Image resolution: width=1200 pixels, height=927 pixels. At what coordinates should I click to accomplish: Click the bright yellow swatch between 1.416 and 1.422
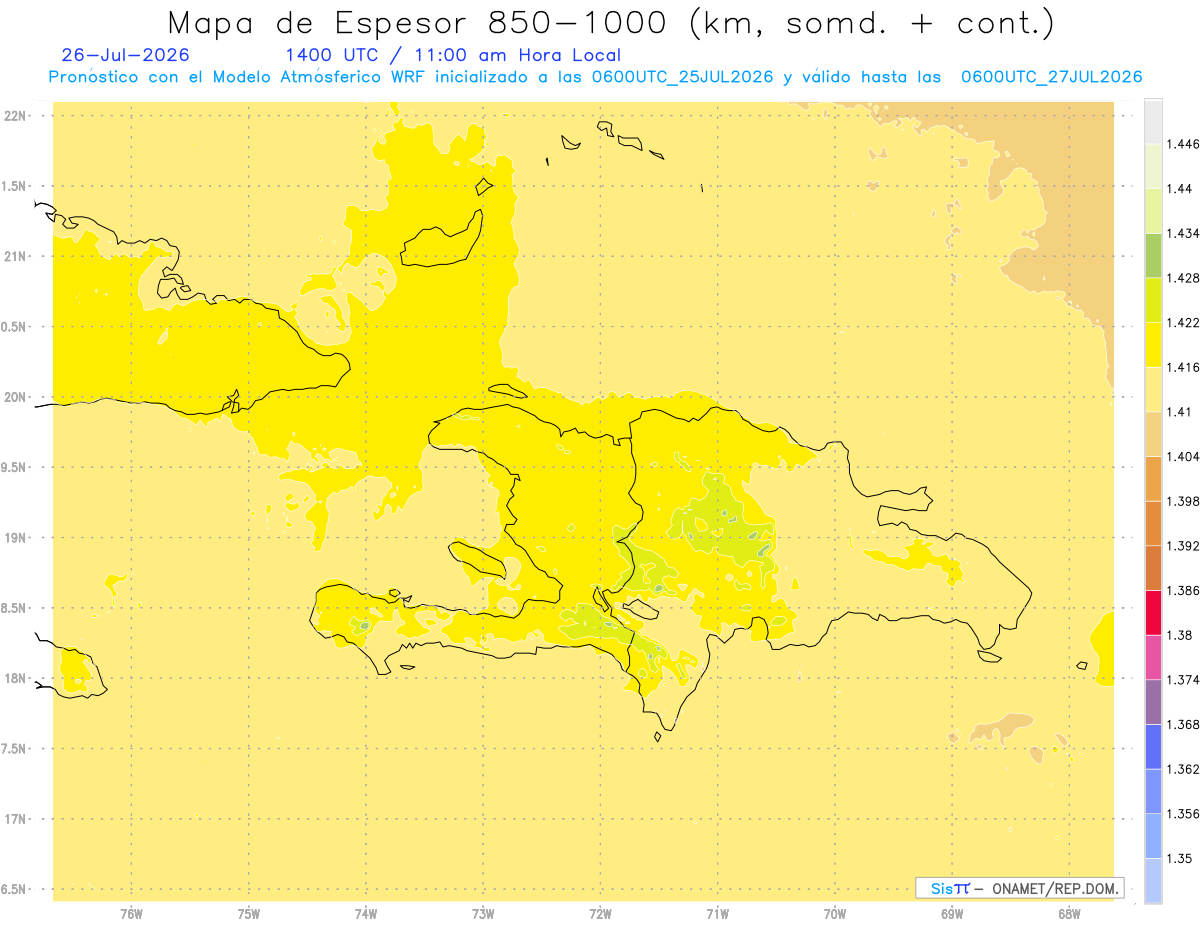[x=1154, y=345]
